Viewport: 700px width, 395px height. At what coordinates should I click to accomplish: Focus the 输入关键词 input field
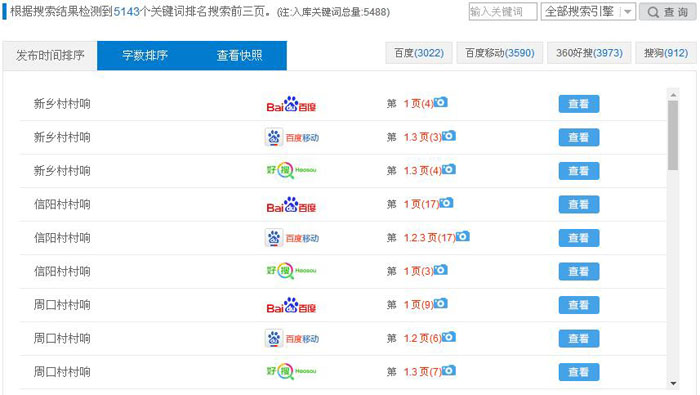503,12
